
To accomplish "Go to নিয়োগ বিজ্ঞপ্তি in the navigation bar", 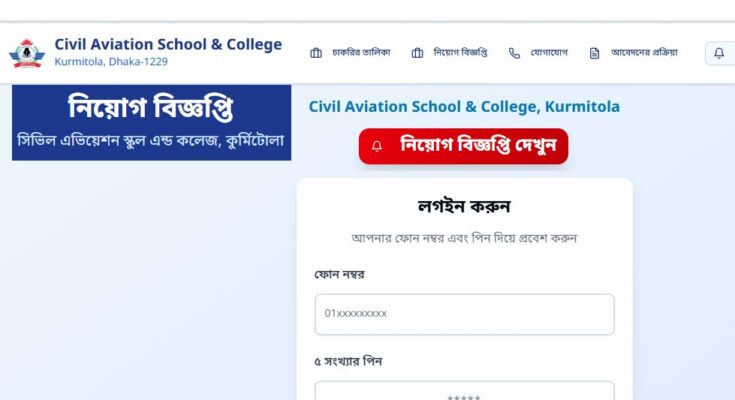I will pos(449,53).
